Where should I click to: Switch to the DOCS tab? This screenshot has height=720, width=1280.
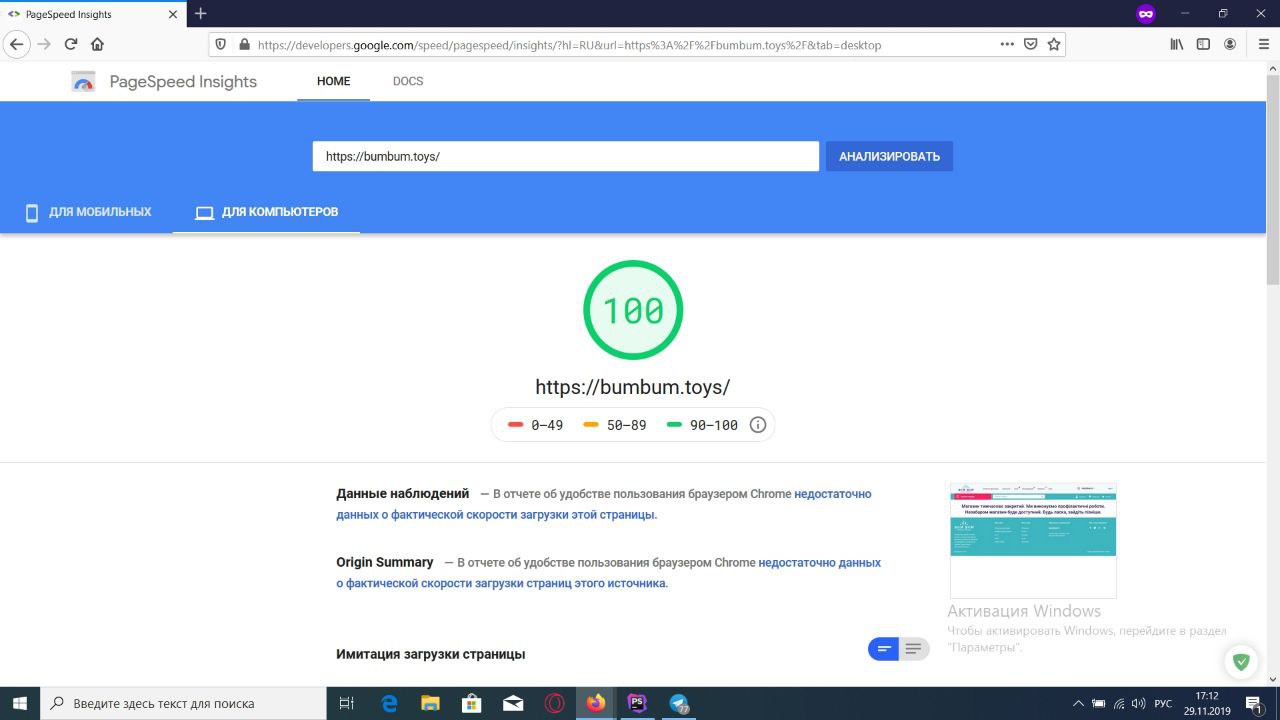pos(407,81)
